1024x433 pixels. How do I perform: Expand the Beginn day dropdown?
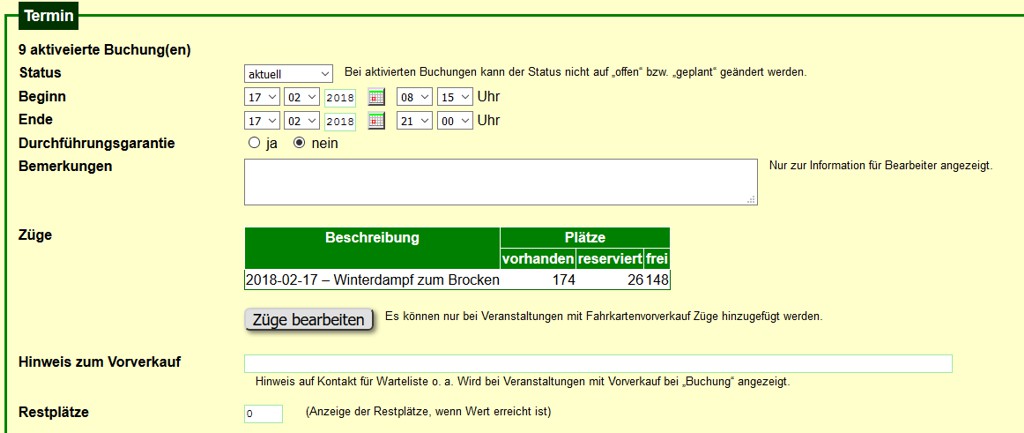(262, 97)
